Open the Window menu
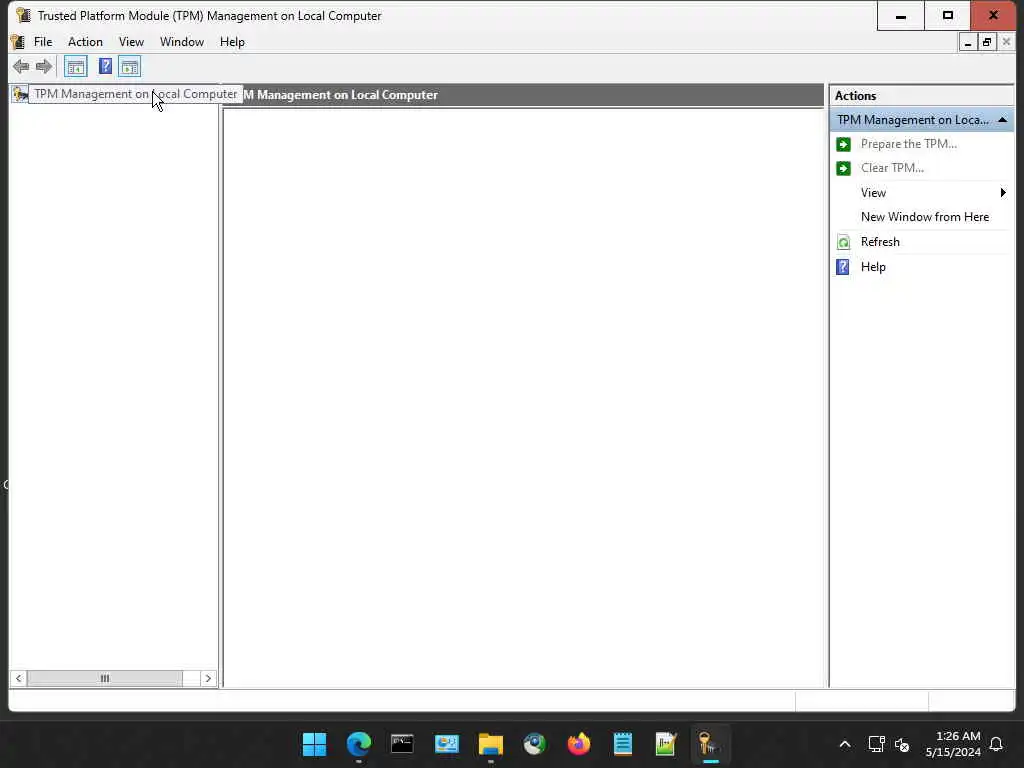Viewport: 1024px width, 768px height. click(182, 42)
